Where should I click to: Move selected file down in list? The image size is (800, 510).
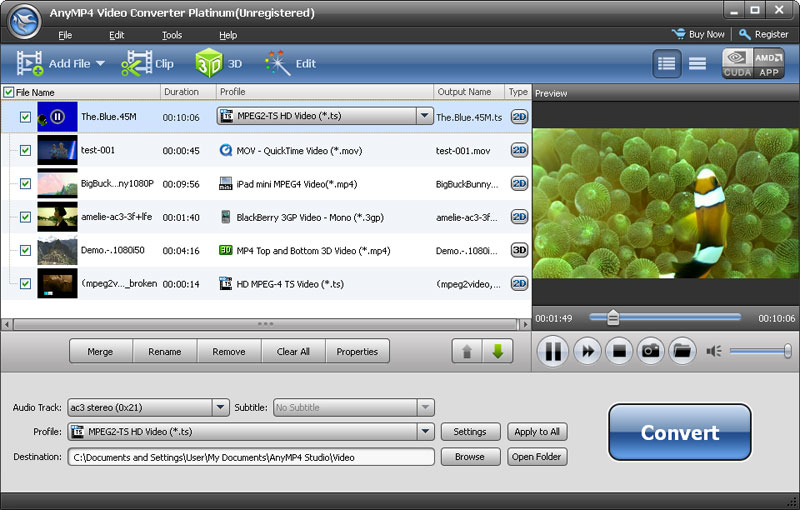pos(498,351)
